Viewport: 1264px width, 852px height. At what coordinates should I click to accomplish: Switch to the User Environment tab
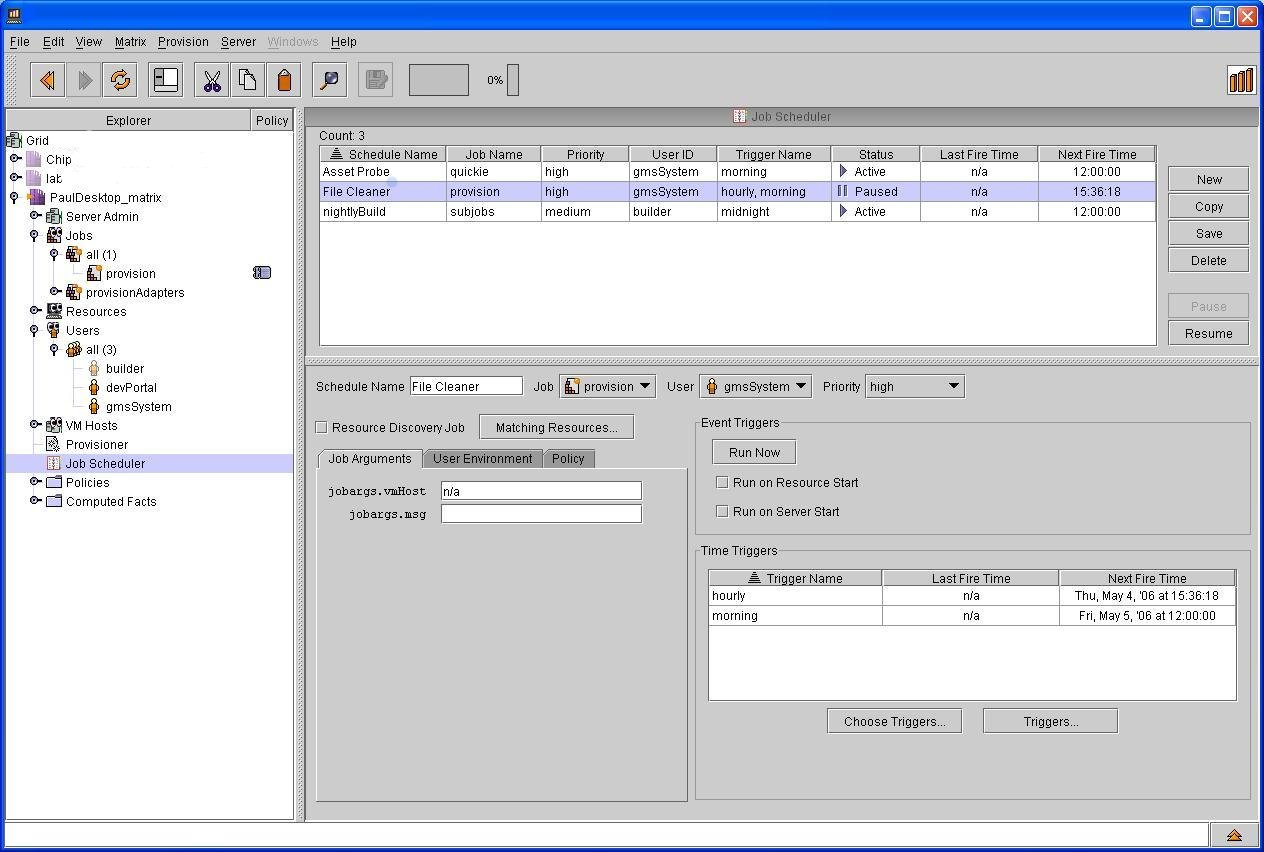pos(482,458)
